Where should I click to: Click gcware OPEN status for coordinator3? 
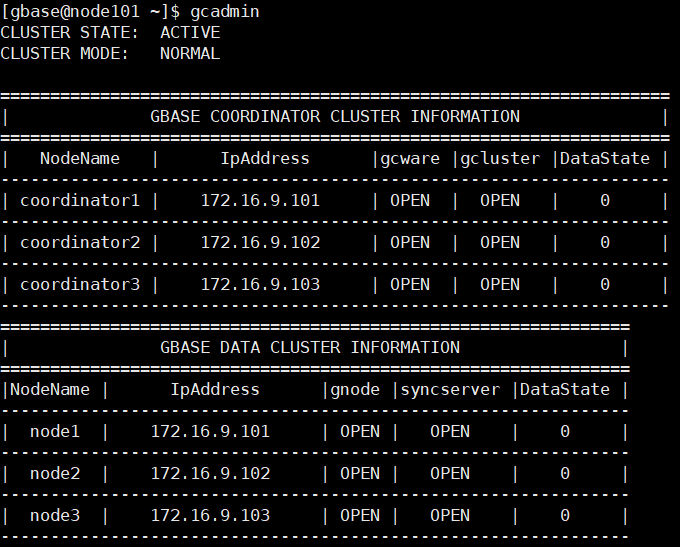click(410, 285)
